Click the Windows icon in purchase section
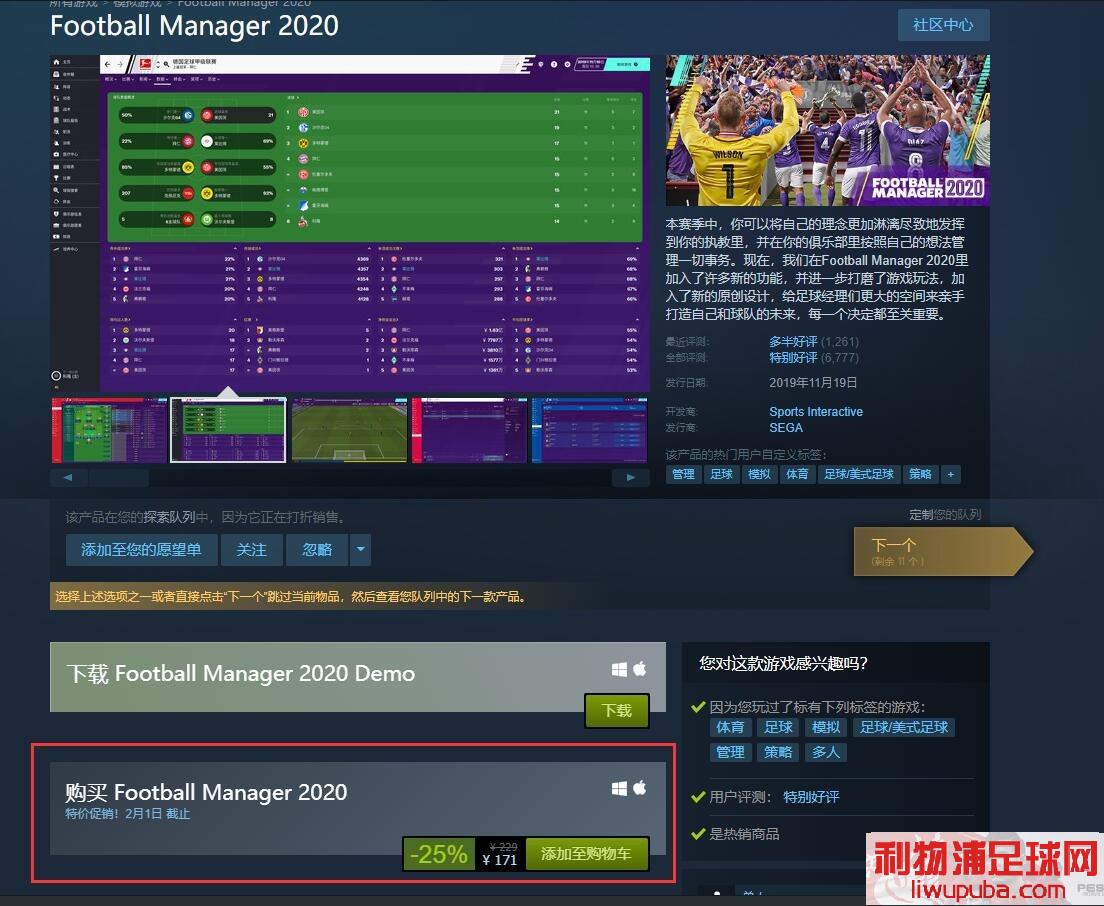Screen dimensions: 1104x906 click(x=620, y=789)
